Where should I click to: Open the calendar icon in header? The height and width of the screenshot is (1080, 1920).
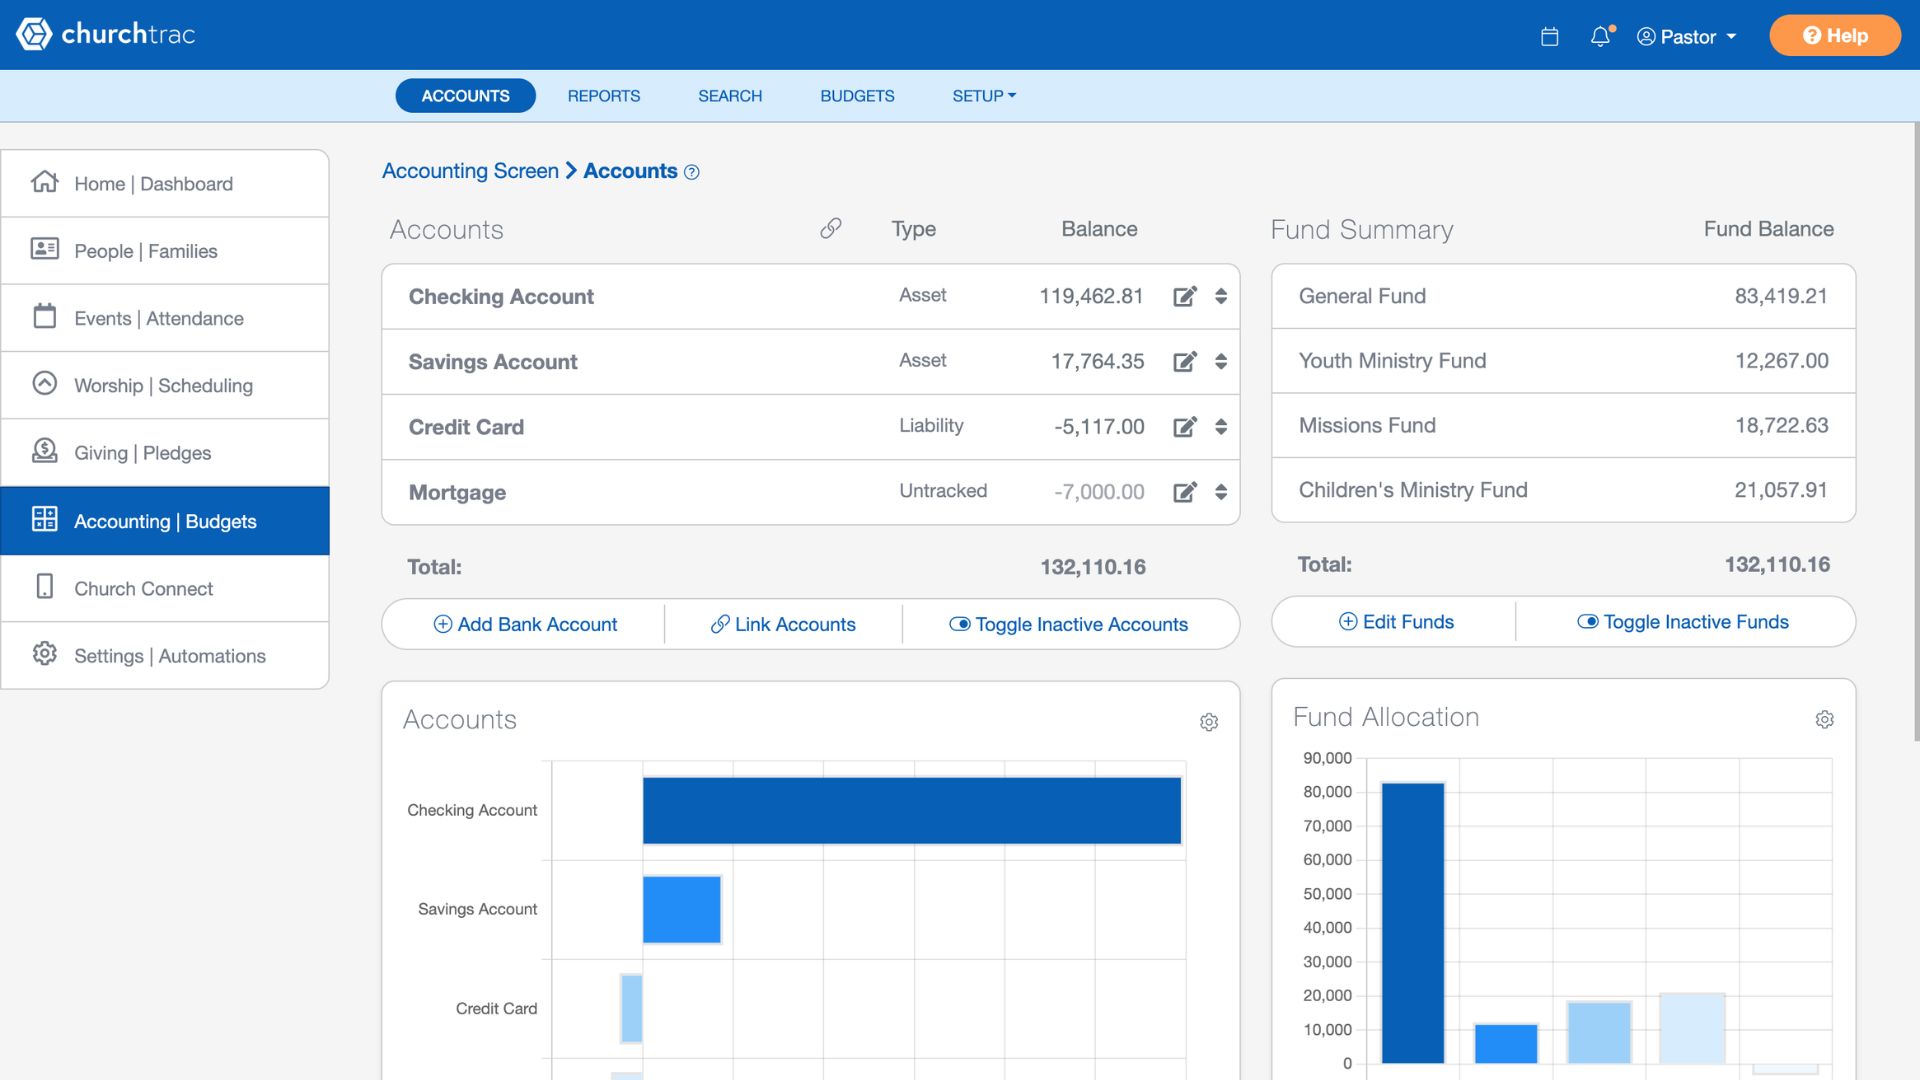click(1549, 36)
